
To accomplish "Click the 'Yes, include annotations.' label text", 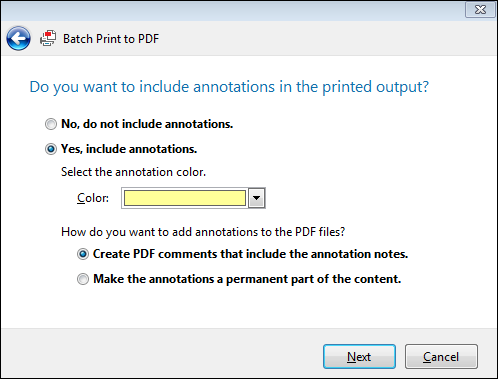I will (129, 149).
